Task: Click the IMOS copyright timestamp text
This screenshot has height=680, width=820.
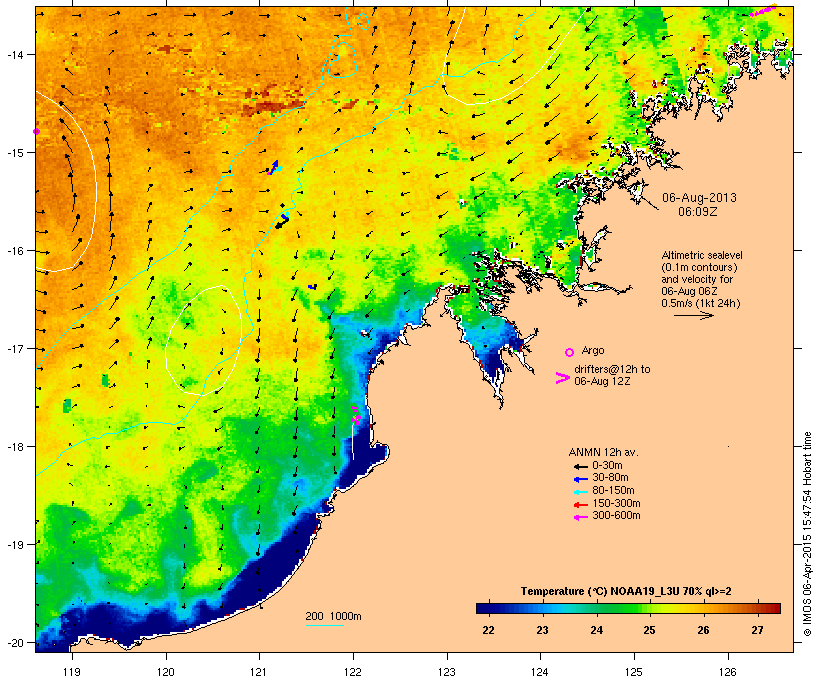Action: pos(807,534)
